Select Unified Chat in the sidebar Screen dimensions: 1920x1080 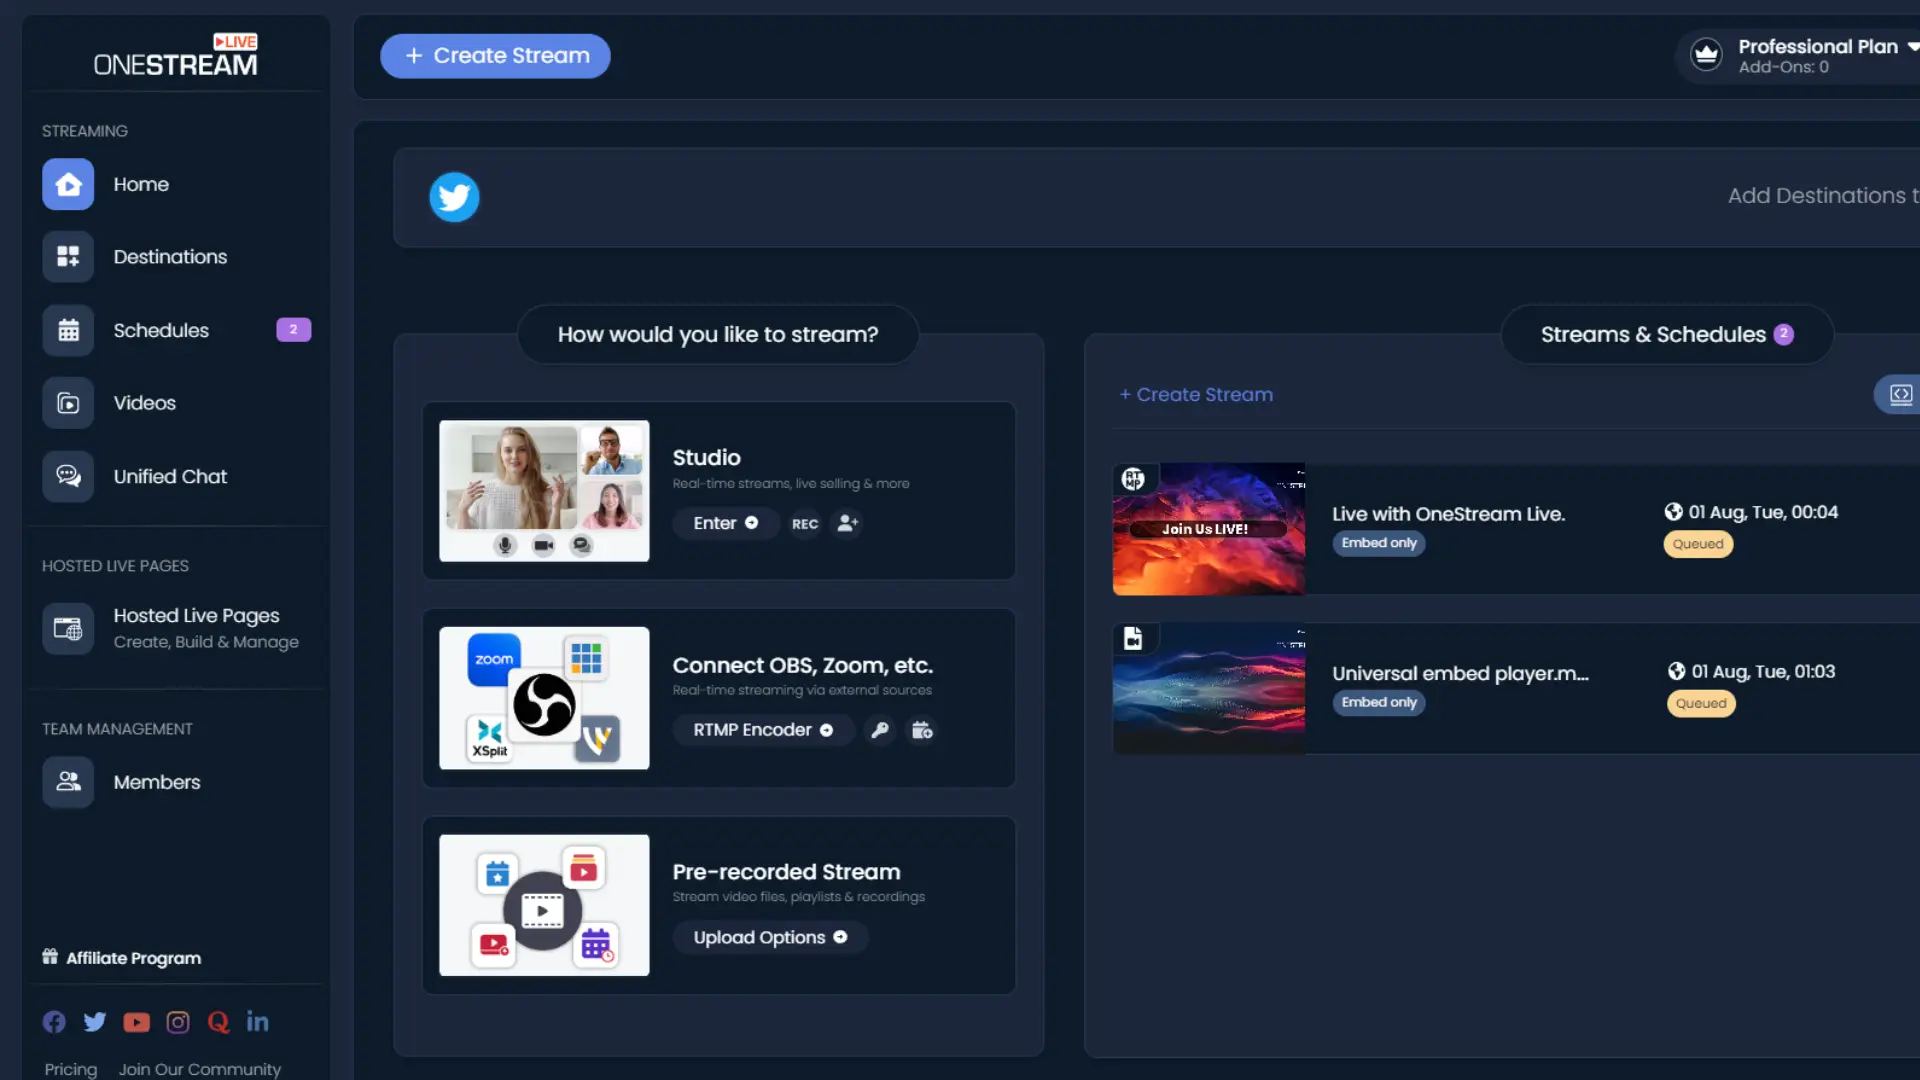coord(170,476)
